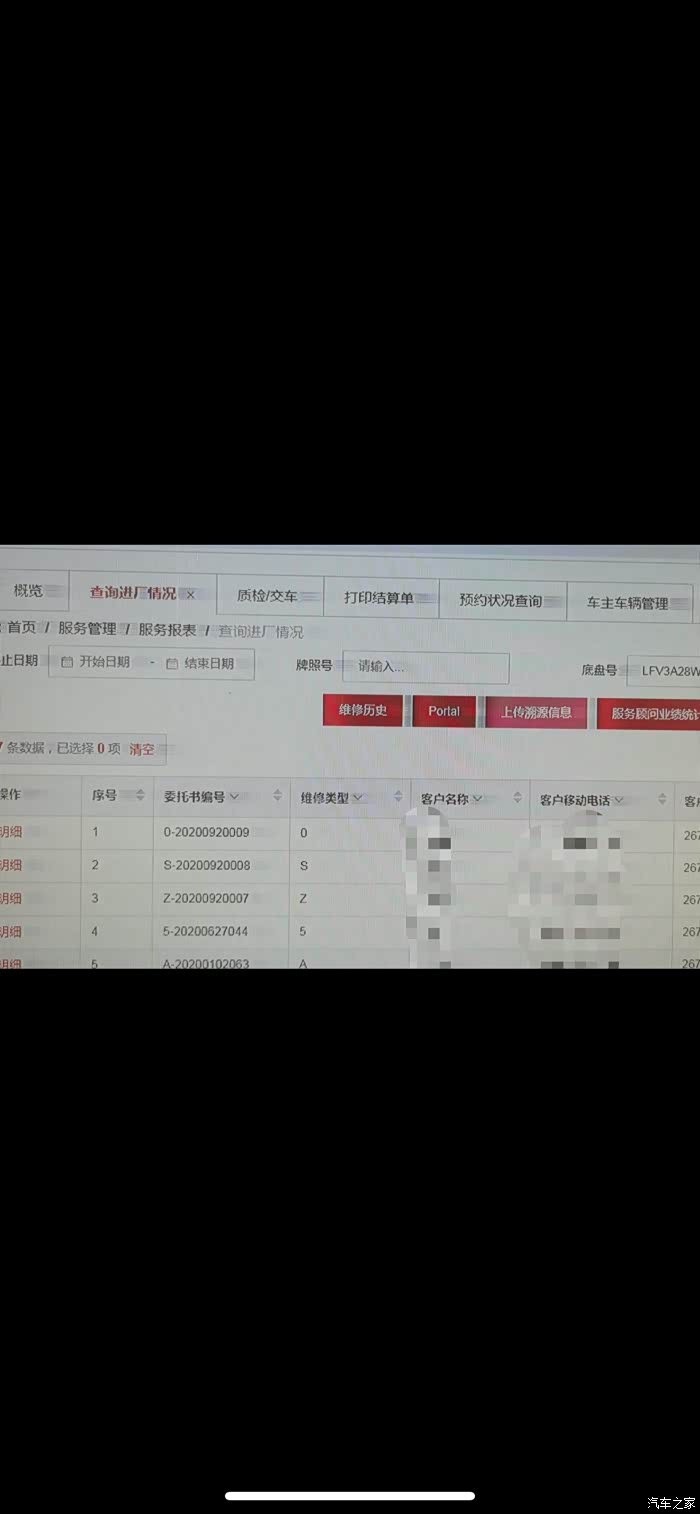The width and height of the screenshot is (700, 1514).
Task: Open 明细 for row Z-20200920007
Action: tap(11, 898)
